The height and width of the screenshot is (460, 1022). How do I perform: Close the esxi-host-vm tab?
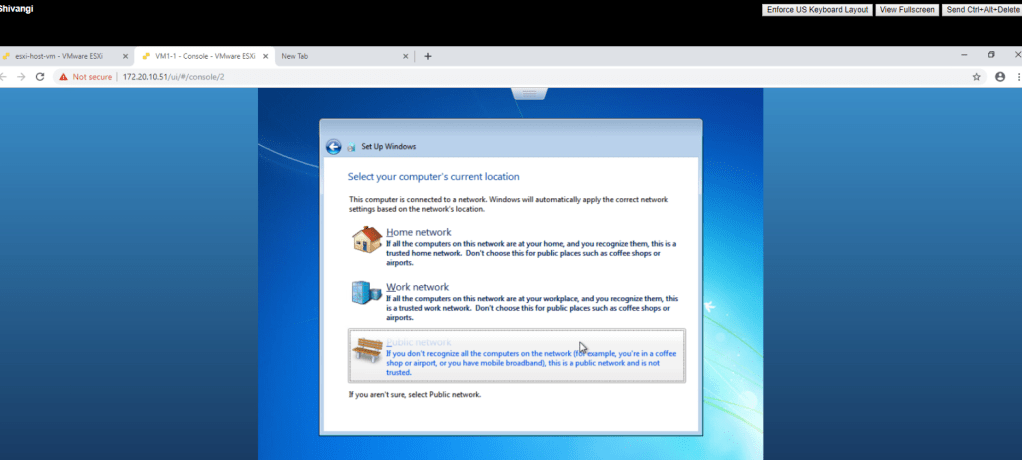pyautogui.click(x=125, y=56)
